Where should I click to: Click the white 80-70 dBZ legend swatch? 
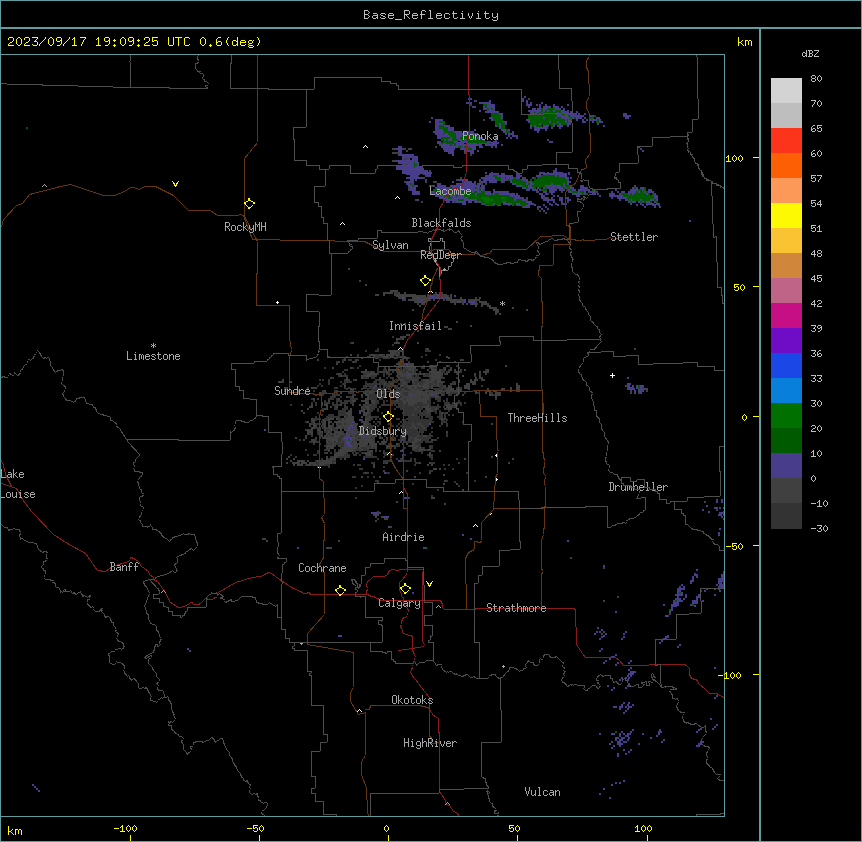point(786,91)
